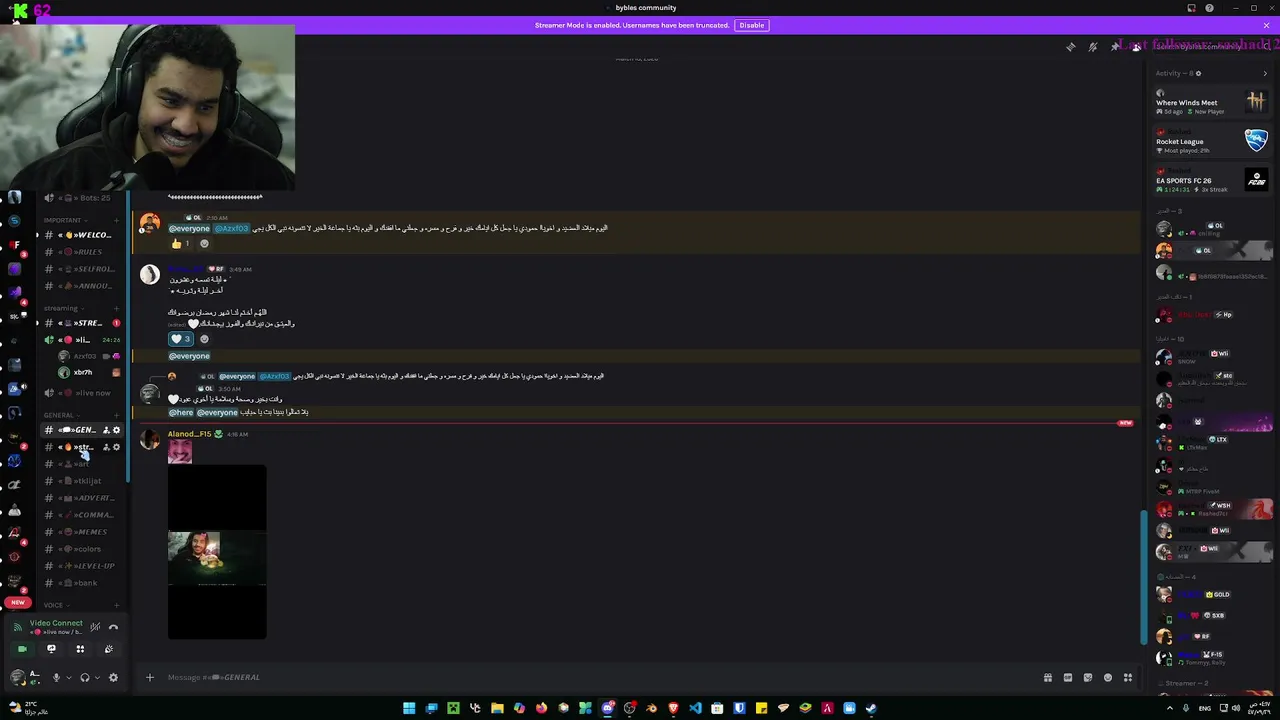Open the inbox icon in title bar
1280x720 pixels.
tap(1191, 8)
